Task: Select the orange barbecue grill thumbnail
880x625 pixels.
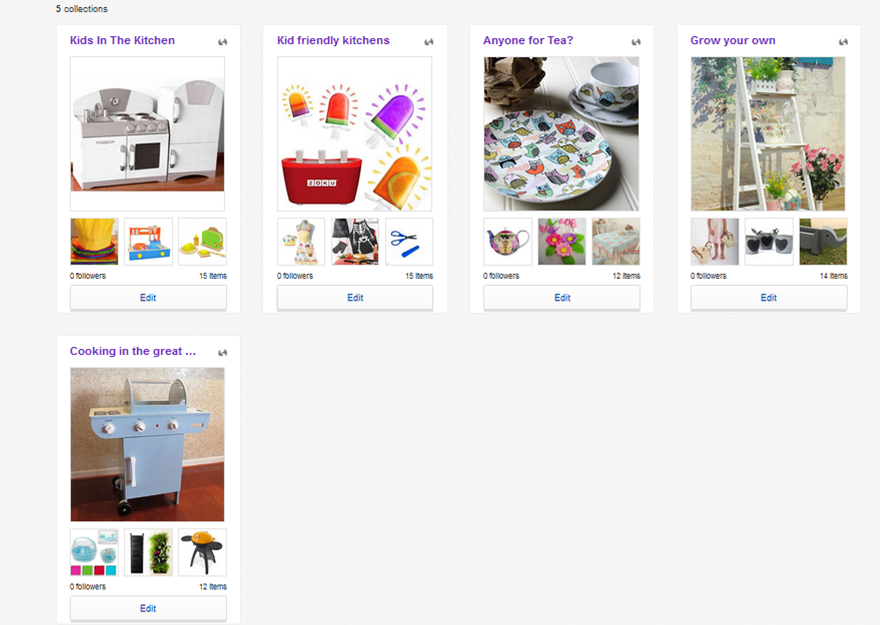Action: (203, 553)
